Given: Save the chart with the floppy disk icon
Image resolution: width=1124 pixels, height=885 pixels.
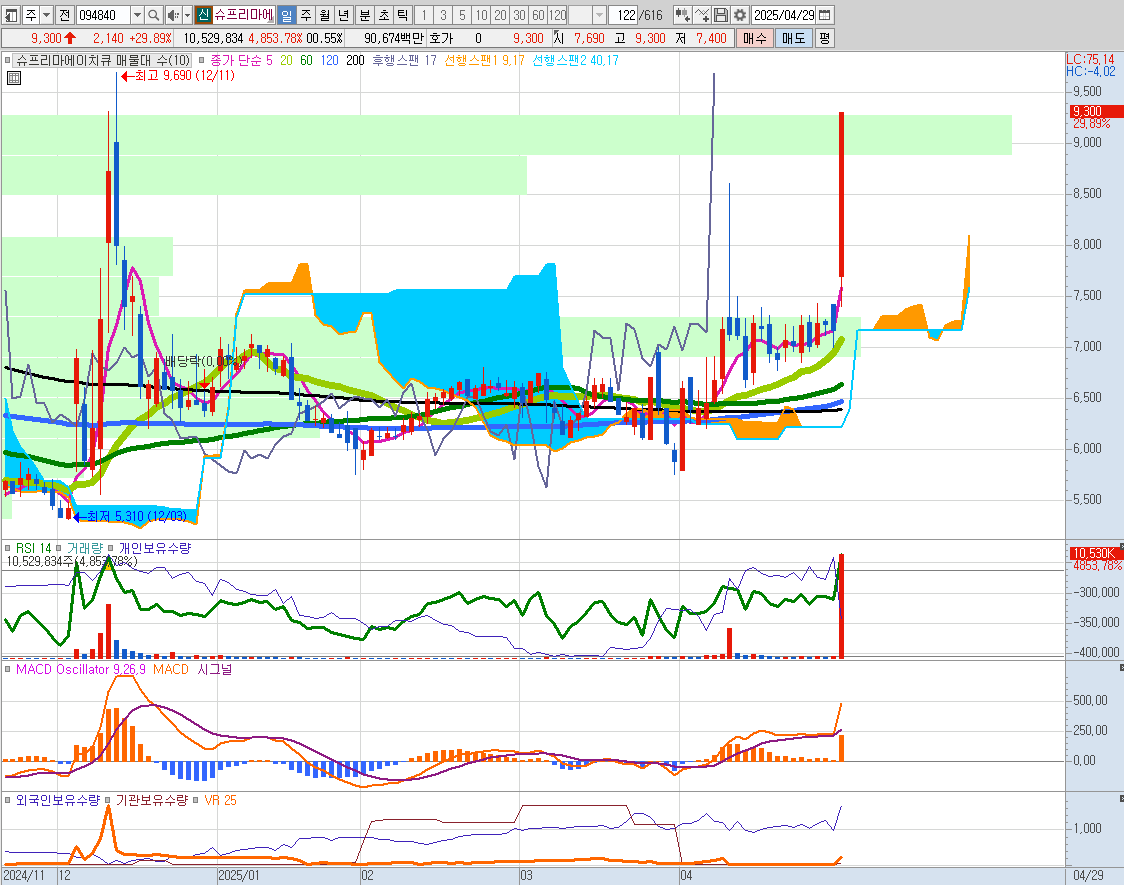Looking at the screenshot, I should pos(721,15).
